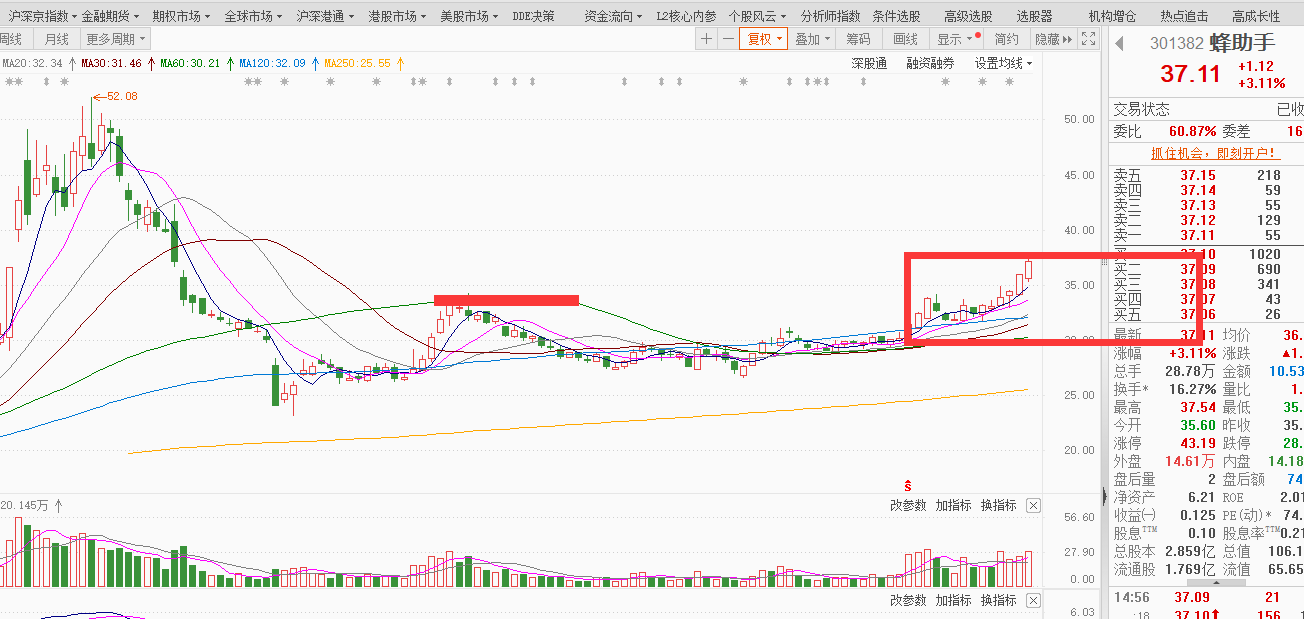Viewport: 1304px width, 619px height.
Task: Click 换指标 in the volume panel
Action: [998, 505]
